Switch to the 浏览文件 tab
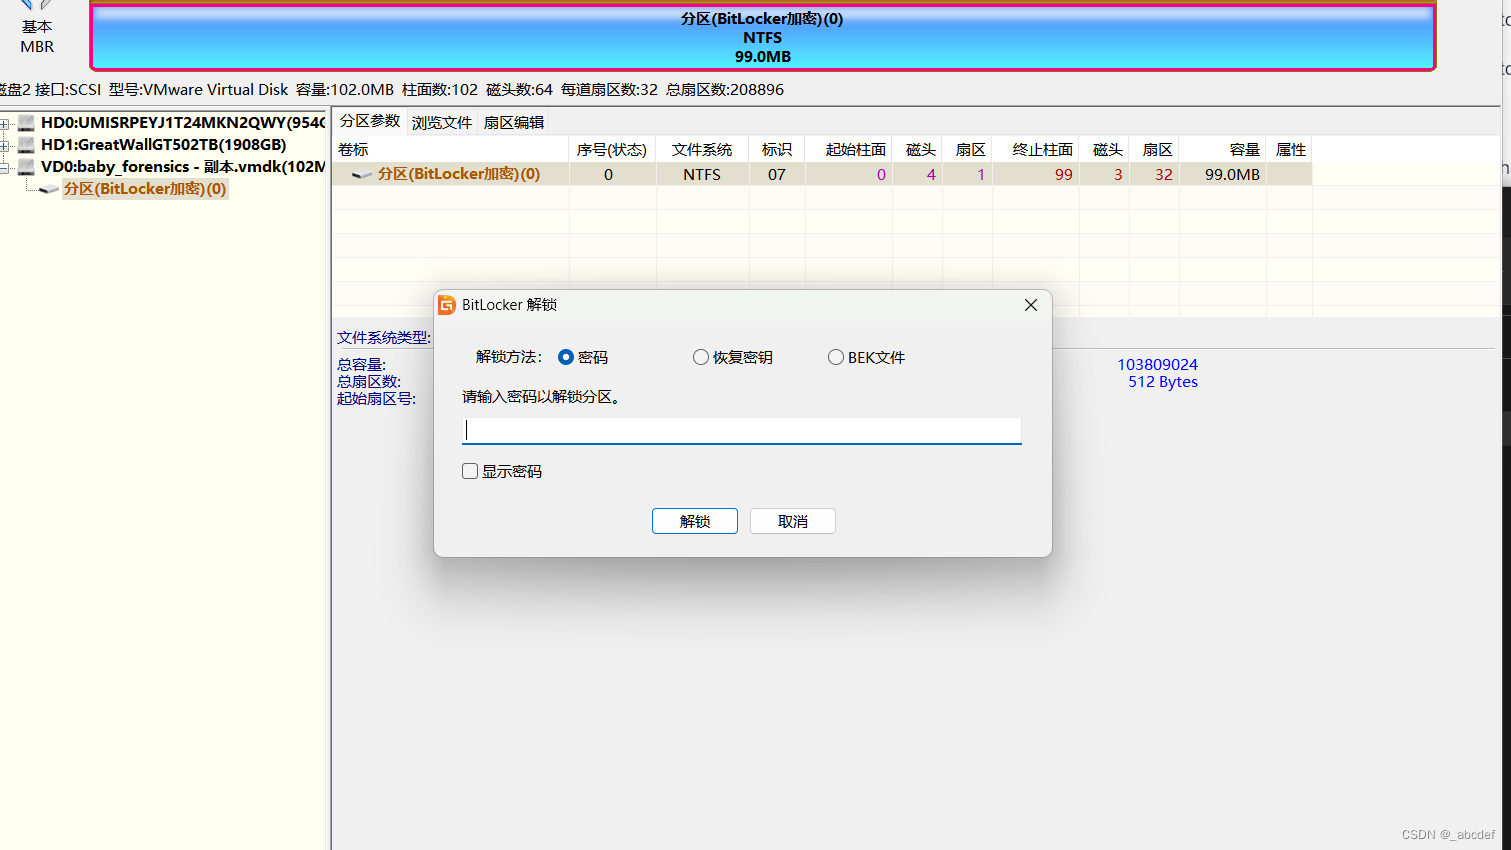Viewport: 1511px width, 850px height. pyautogui.click(x=441, y=122)
